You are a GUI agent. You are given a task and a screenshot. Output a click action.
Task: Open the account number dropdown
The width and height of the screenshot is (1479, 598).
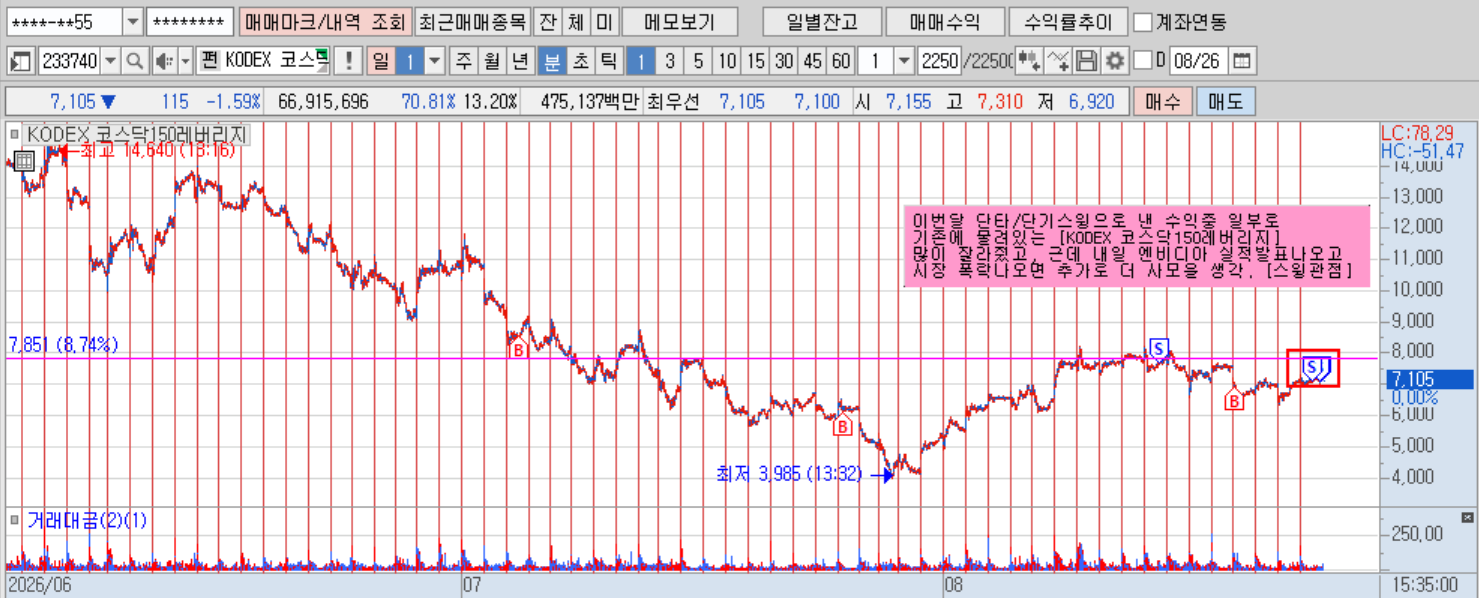pyautogui.click(x=133, y=22)
